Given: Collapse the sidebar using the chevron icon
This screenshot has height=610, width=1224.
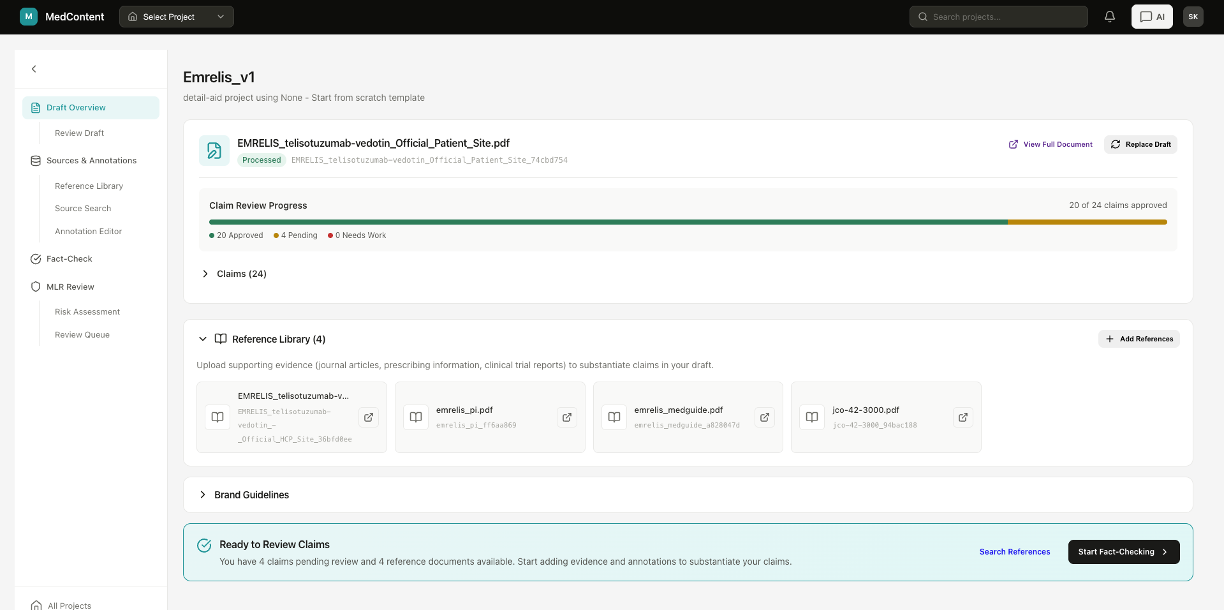Looking at the screenshot, I should 33,69.
